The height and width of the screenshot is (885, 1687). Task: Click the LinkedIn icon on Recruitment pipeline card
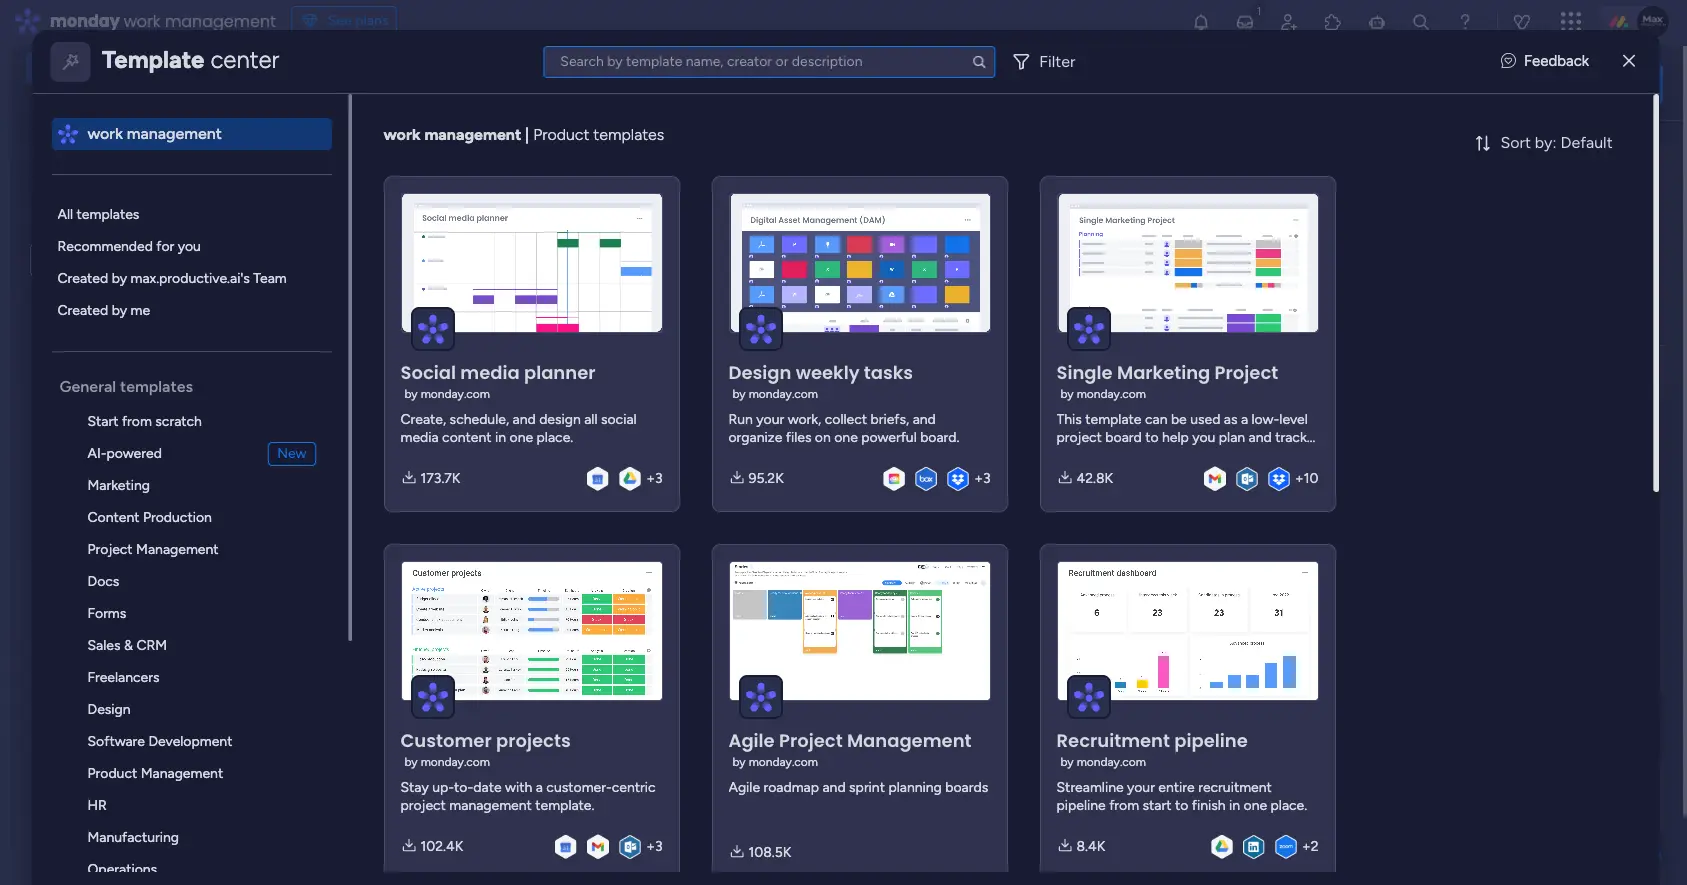[x=1254, y=846]
